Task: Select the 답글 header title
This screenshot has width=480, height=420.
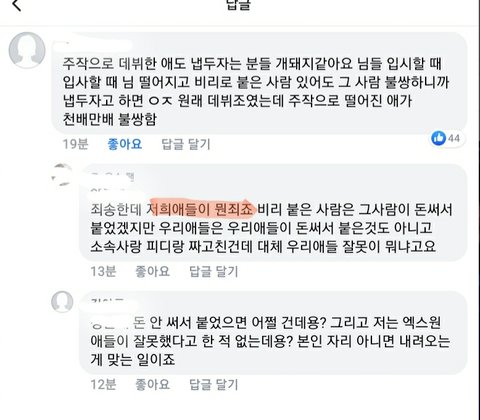Action: tap(238, 5)
